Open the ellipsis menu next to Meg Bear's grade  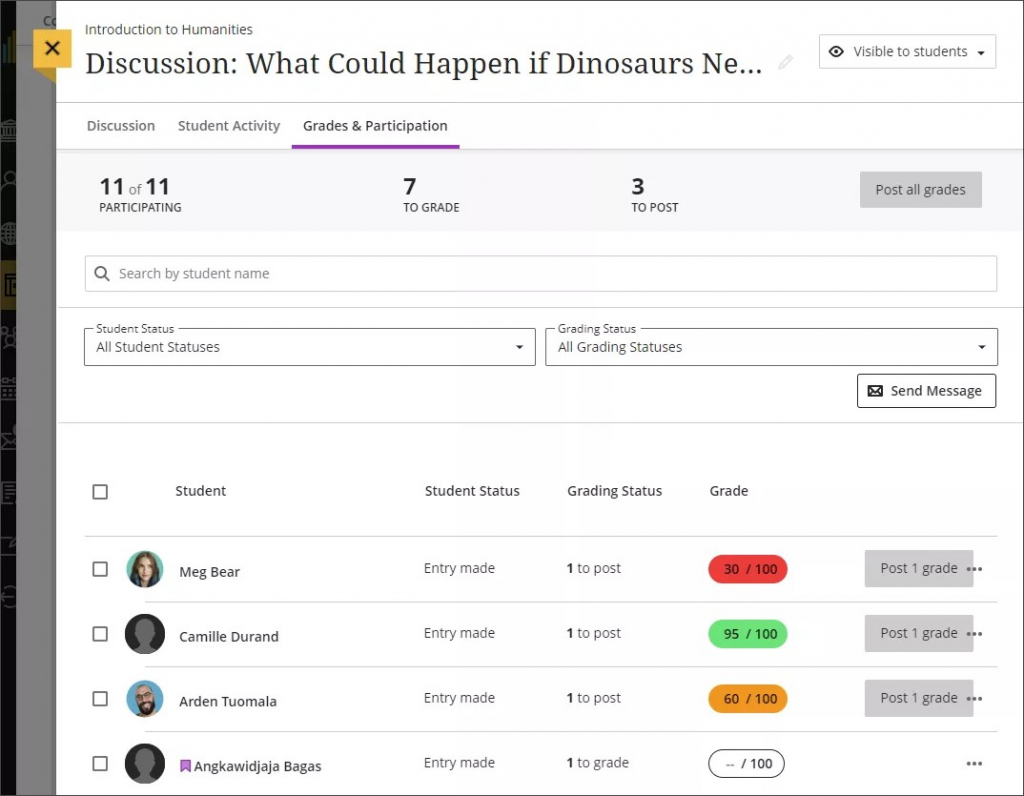tap(975, 568)
